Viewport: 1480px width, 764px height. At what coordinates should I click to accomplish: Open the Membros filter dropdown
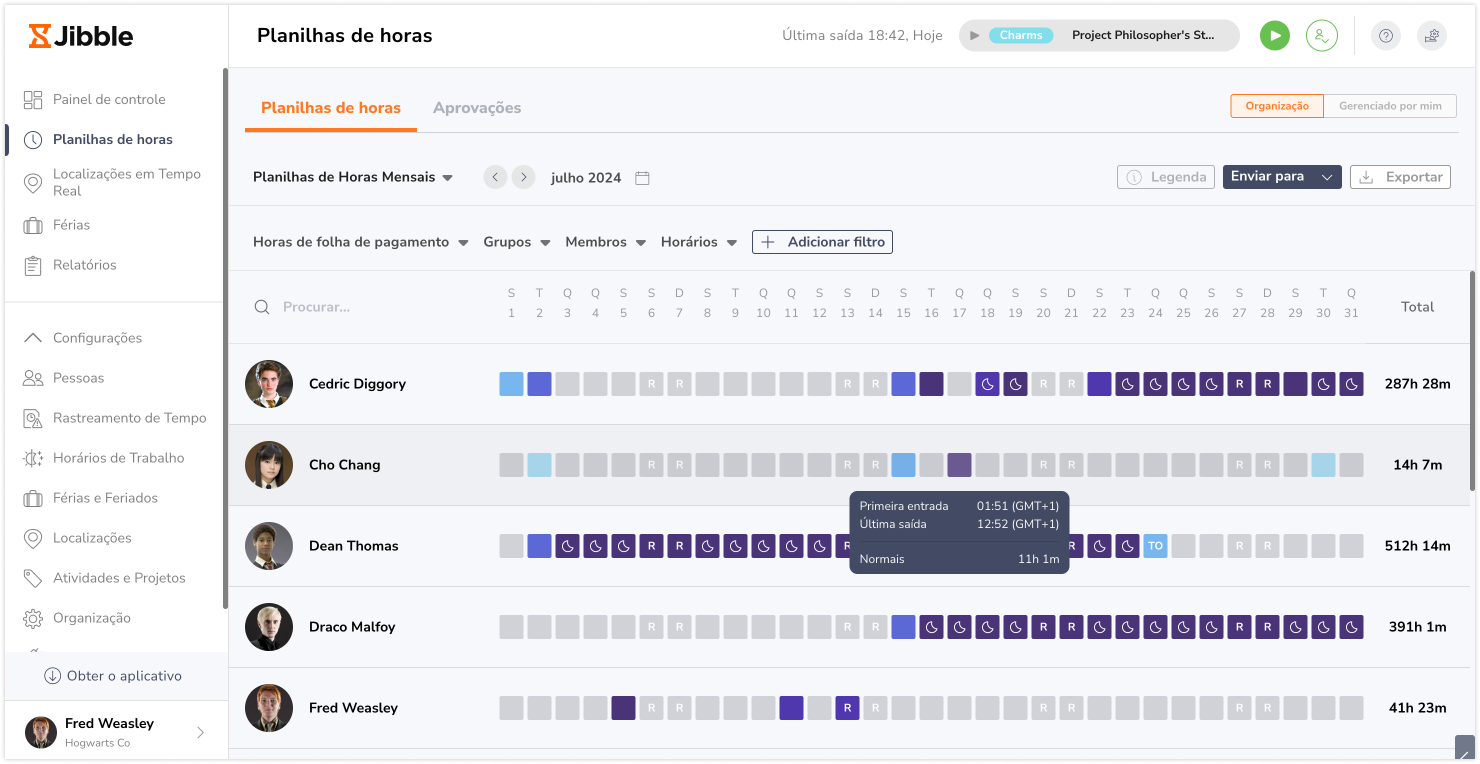(x=605, y=242)
